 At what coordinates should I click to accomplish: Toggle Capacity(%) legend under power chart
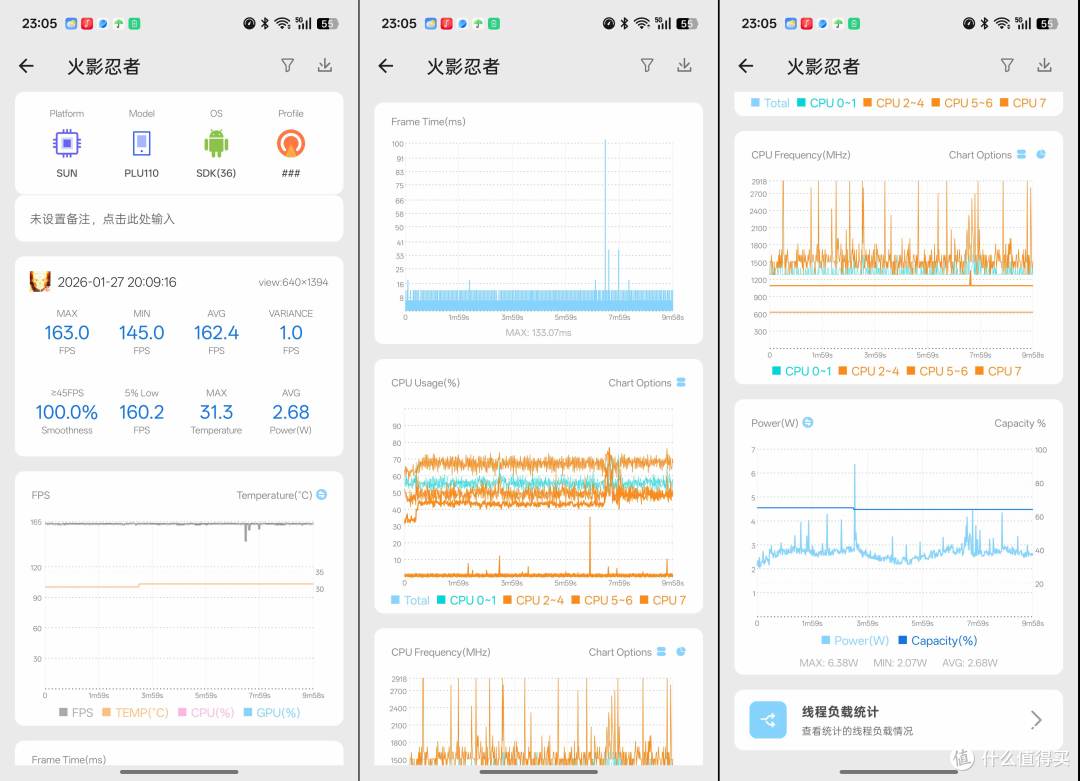(937, 641)
